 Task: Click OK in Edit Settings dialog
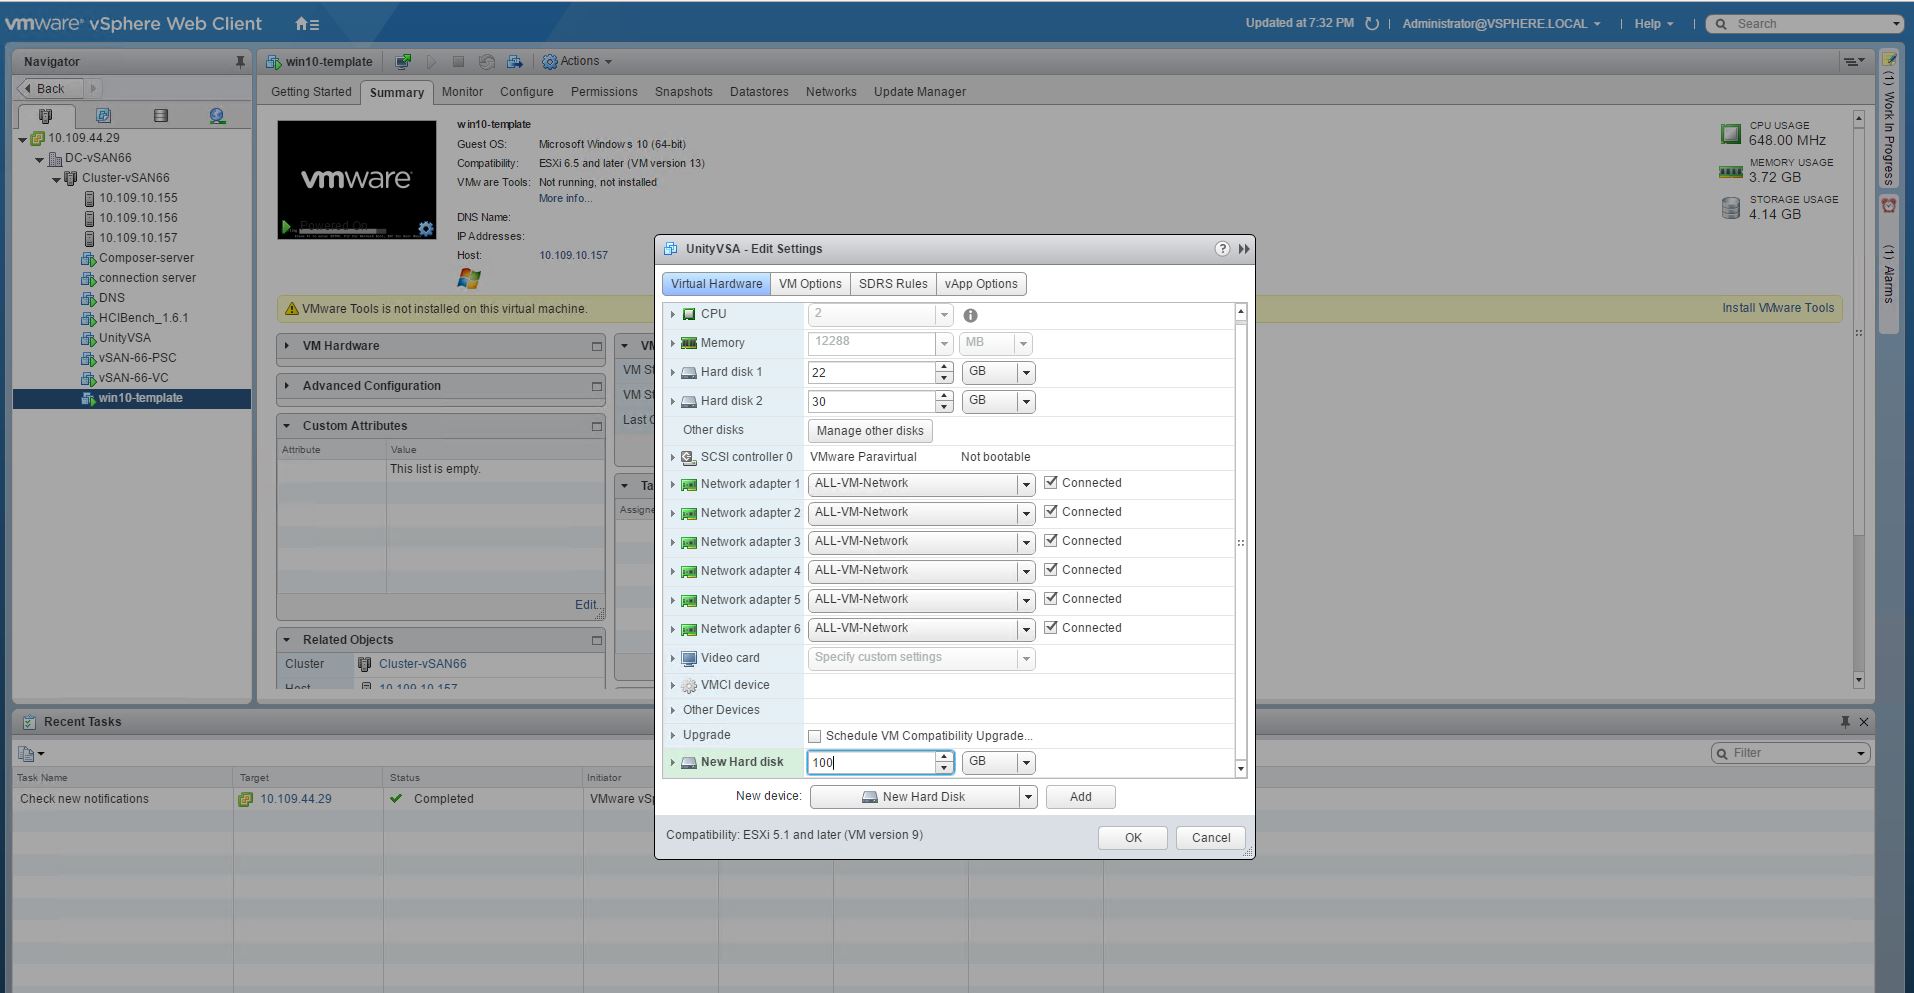coord(1132,838)
